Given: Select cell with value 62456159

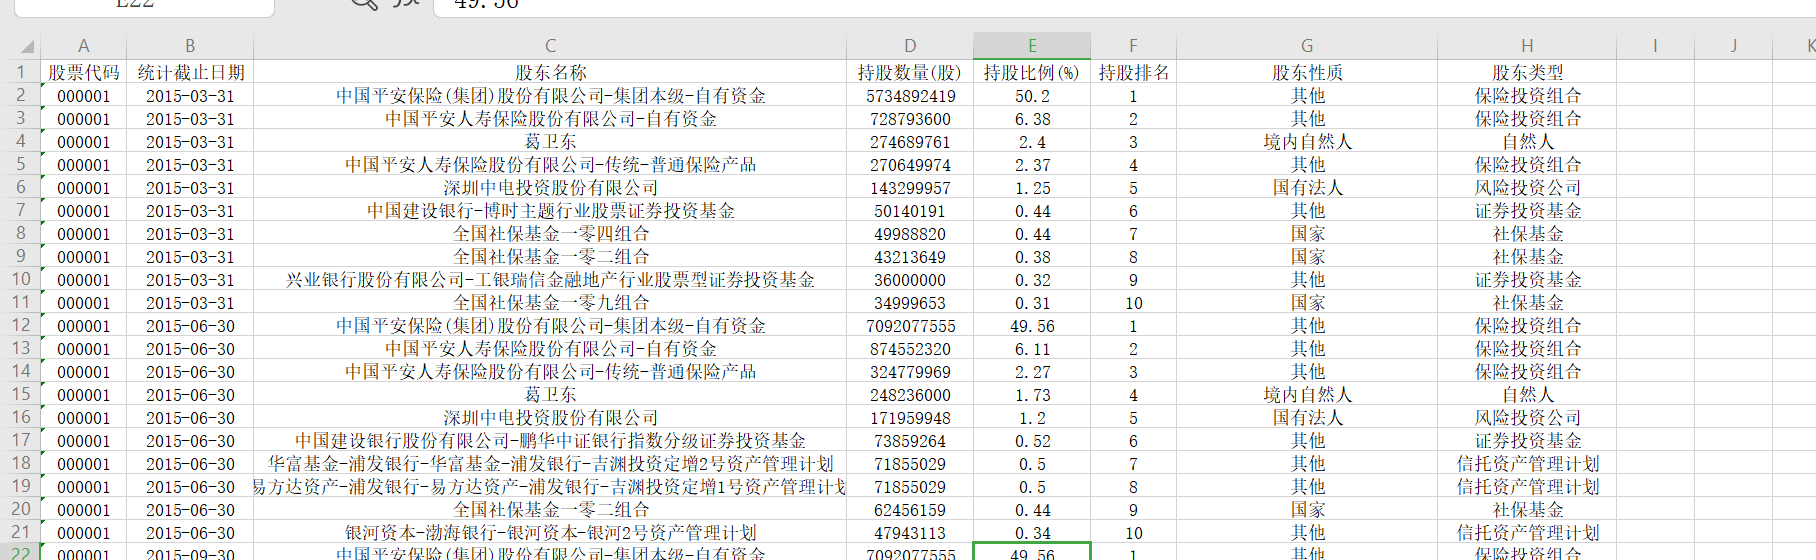Looking at the screenshot, I should tap(910, 510).
